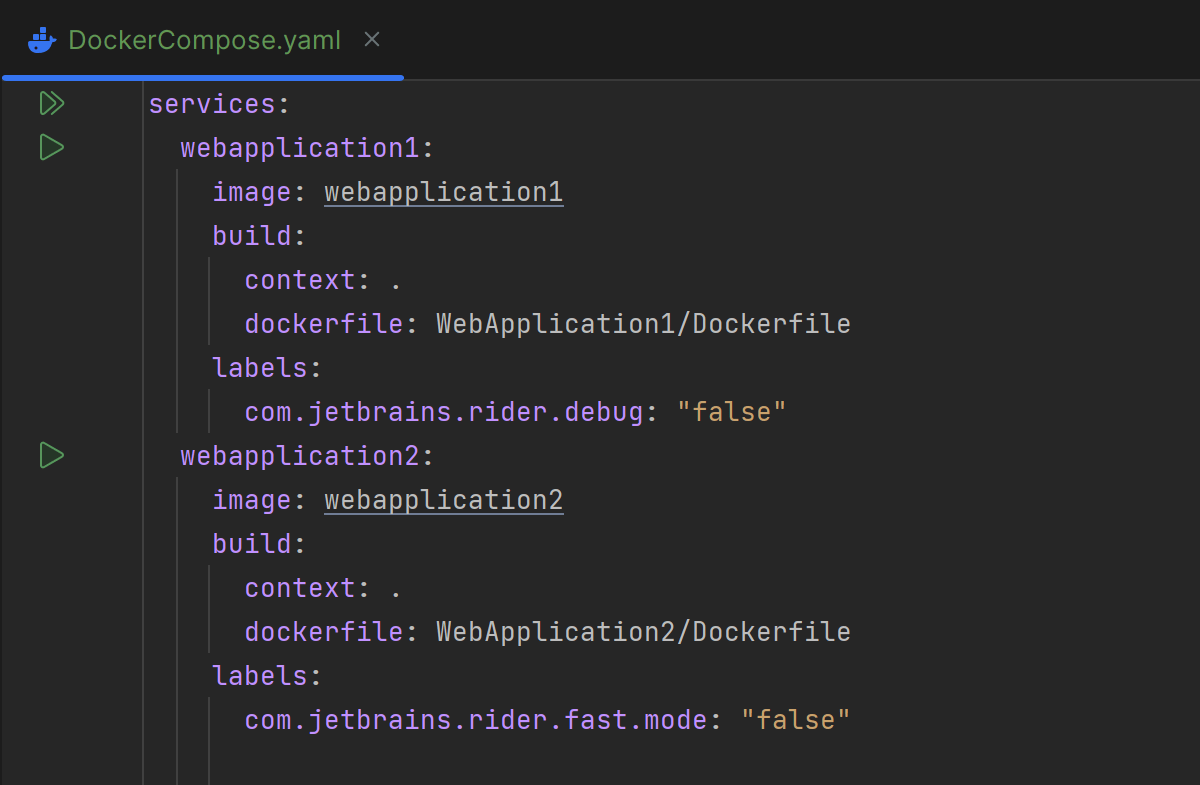Viewport: 1200px width, 785px height.
Task: Click the Docker whale icon on tab
Action: pos(42,41)
